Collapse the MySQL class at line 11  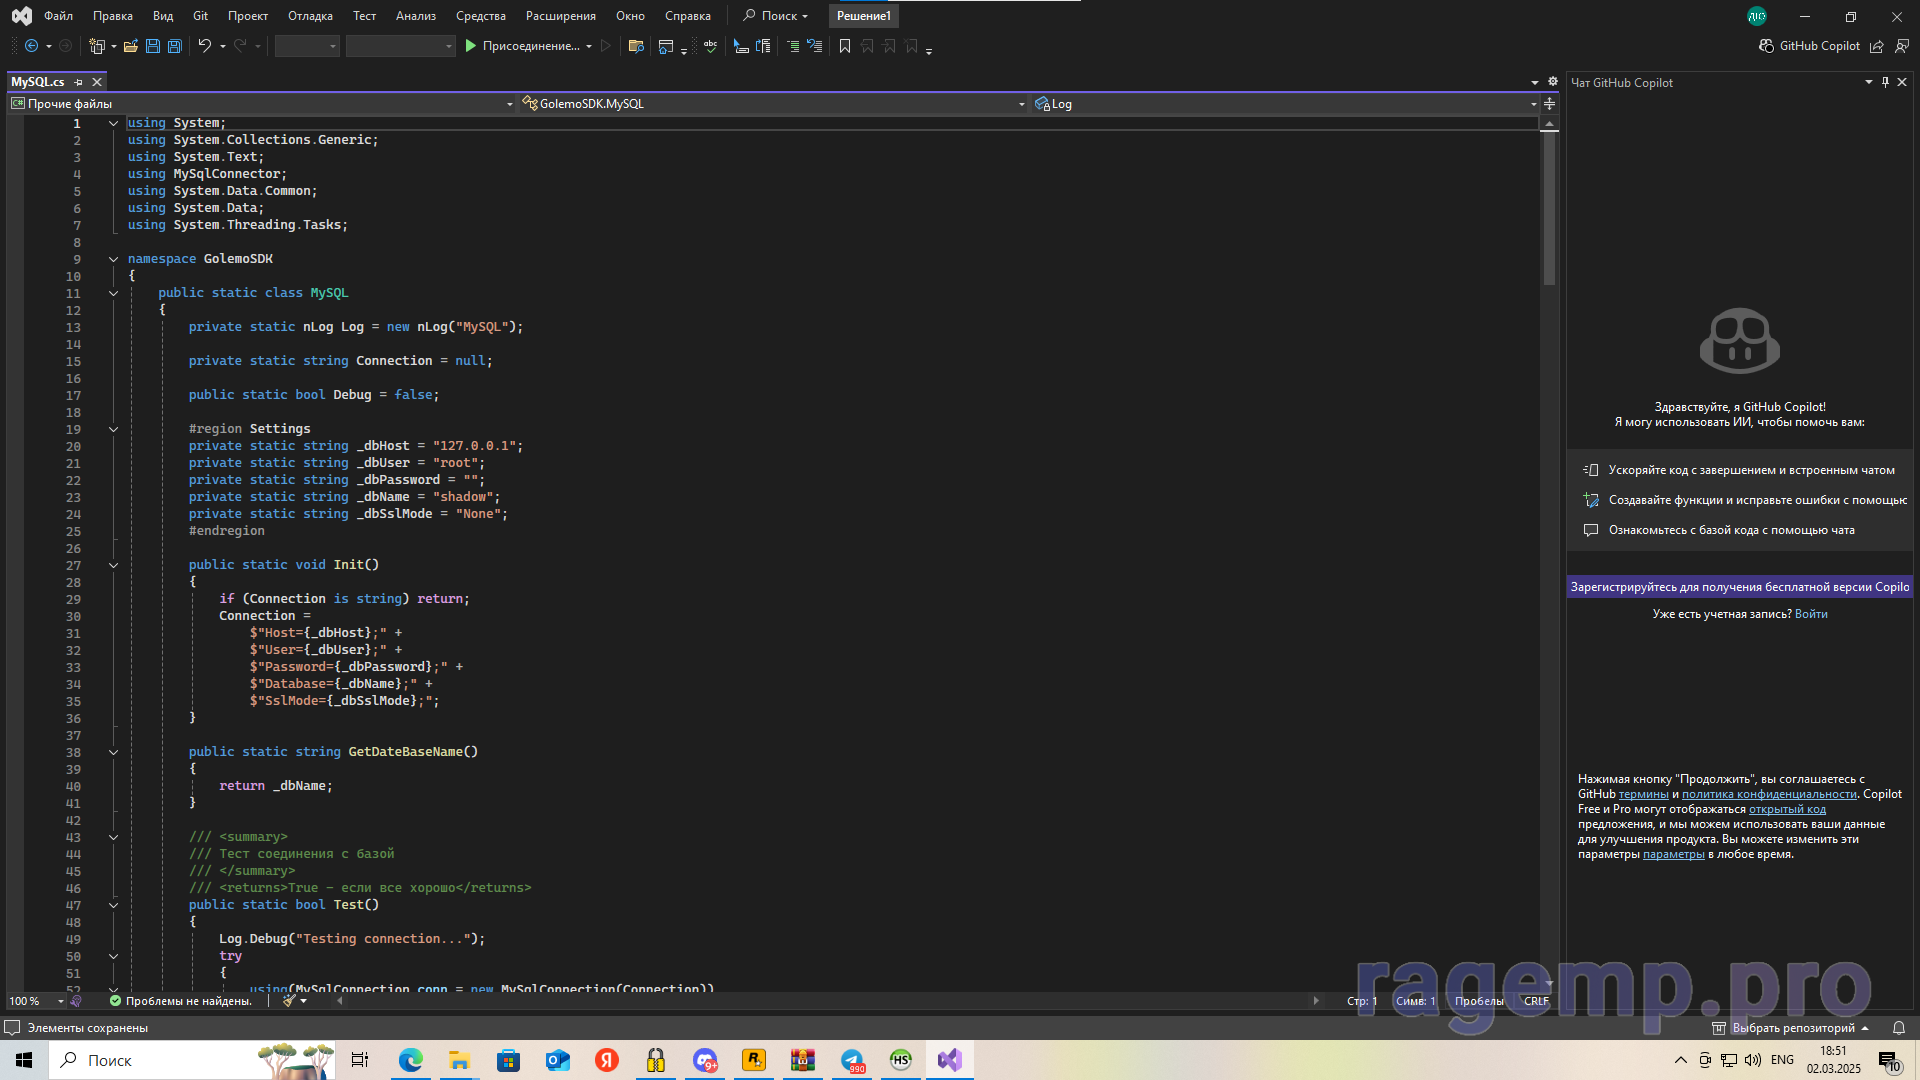pyautogui.click(x=113, y=294)
